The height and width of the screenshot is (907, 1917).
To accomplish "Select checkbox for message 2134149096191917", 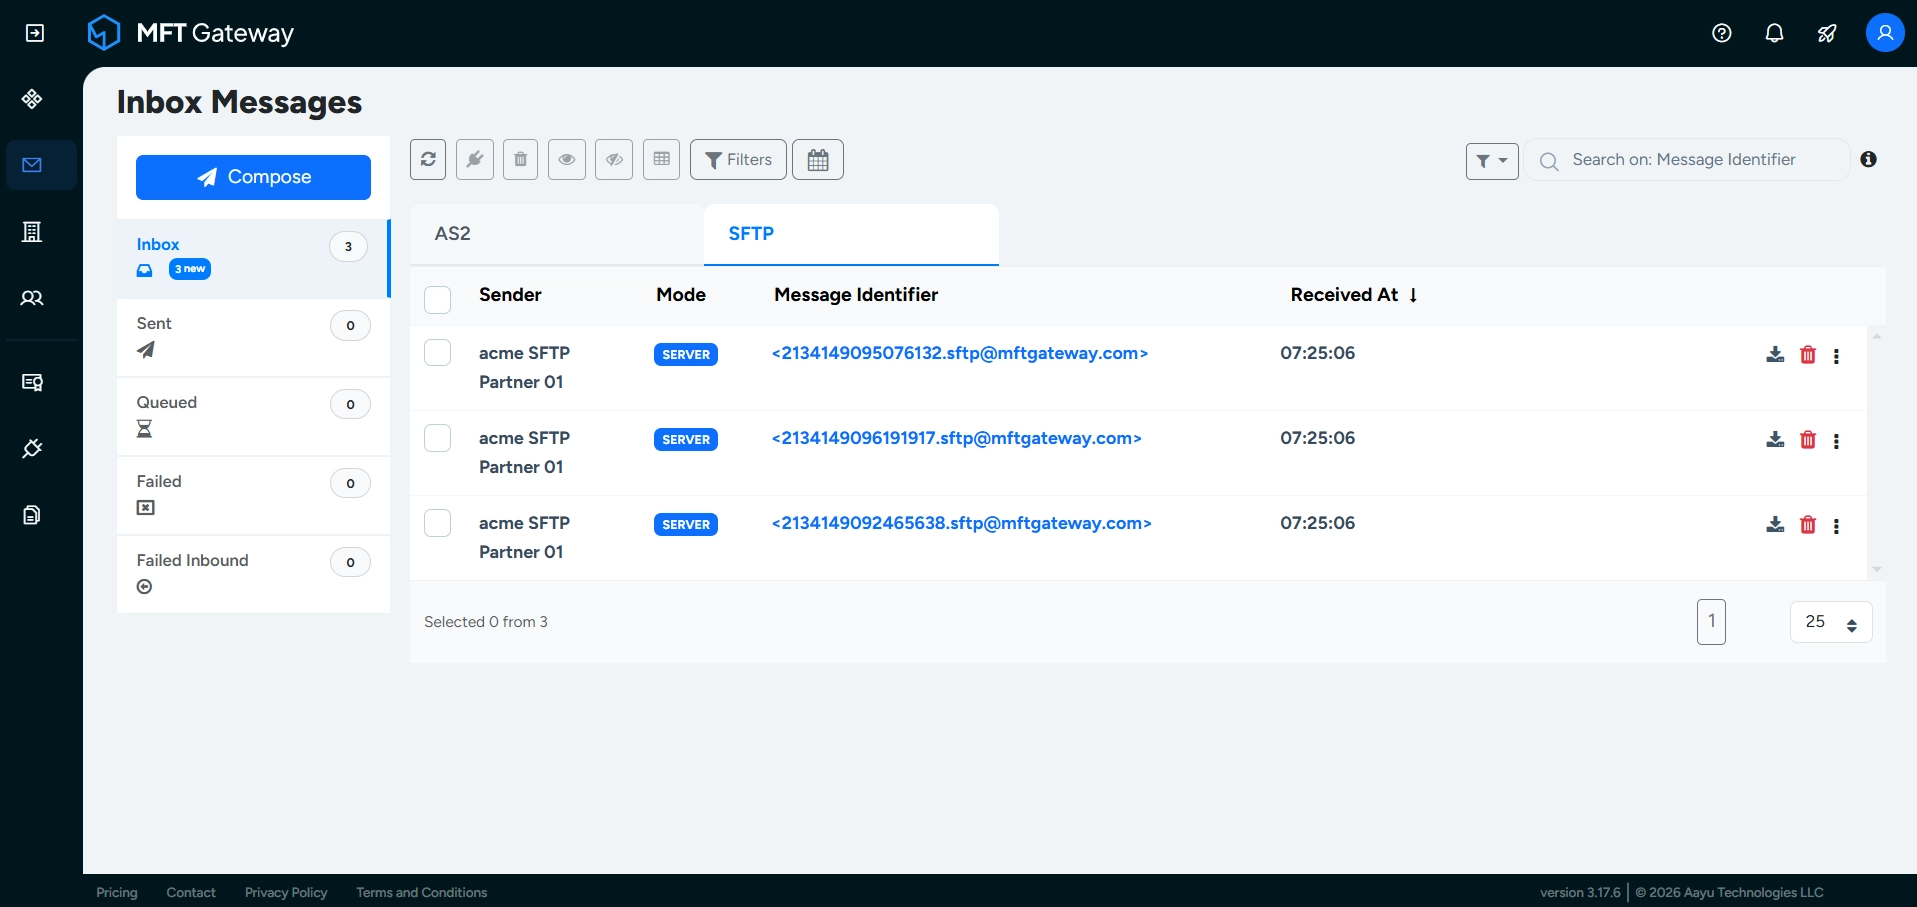I will pyautogui.click(x=438, y=438).
